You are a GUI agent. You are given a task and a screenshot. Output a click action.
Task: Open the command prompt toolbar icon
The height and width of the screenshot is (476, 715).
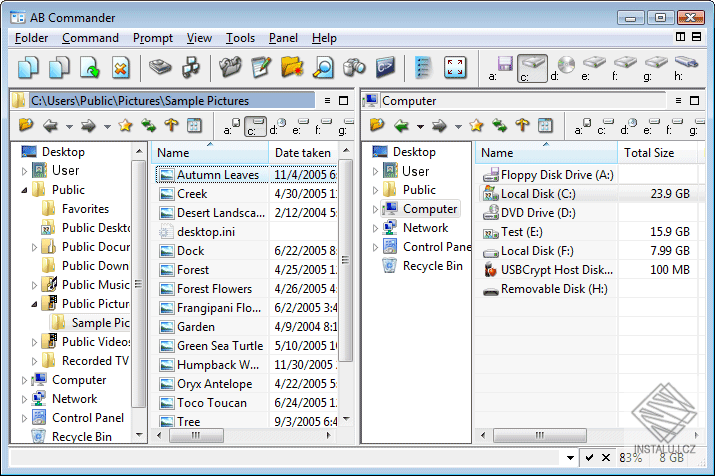tap(385, 67)
